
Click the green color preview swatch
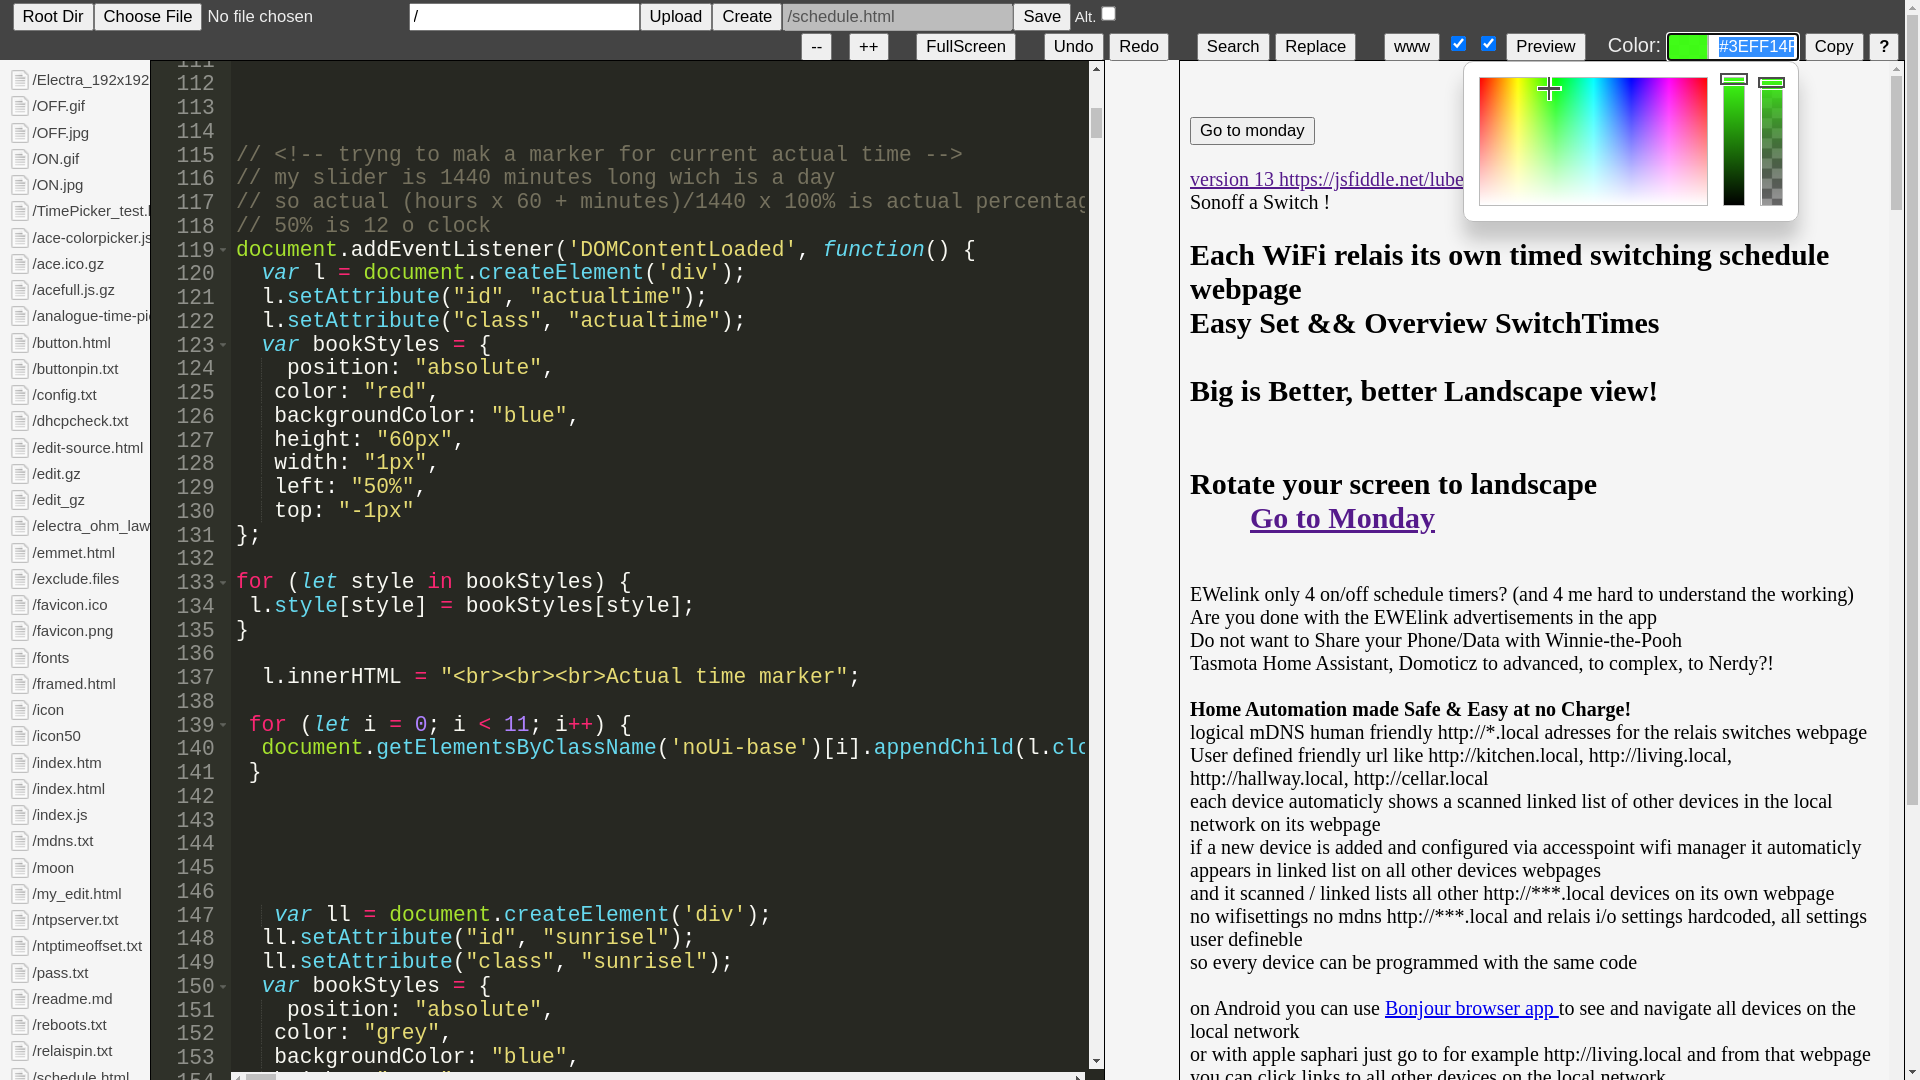coord(1688,47)
